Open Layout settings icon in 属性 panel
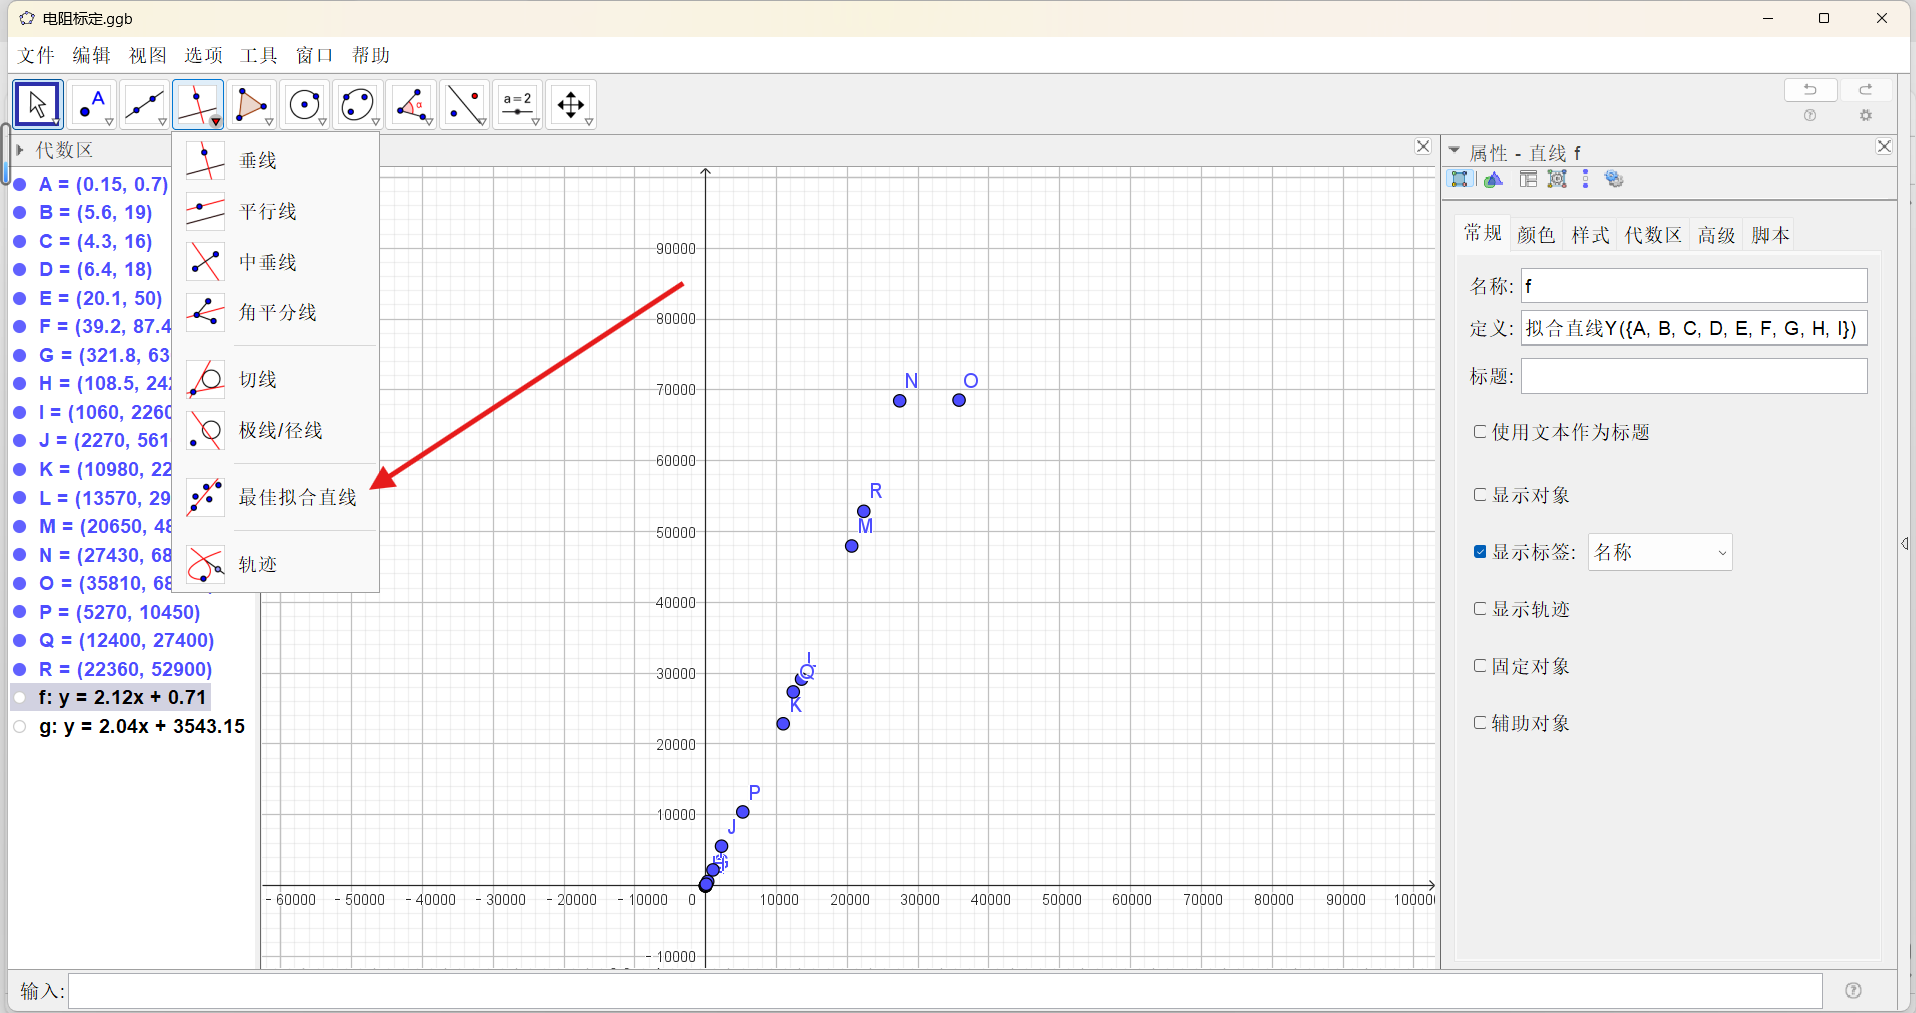Screen dimensions: 1916x1013 coord(1528,179)
